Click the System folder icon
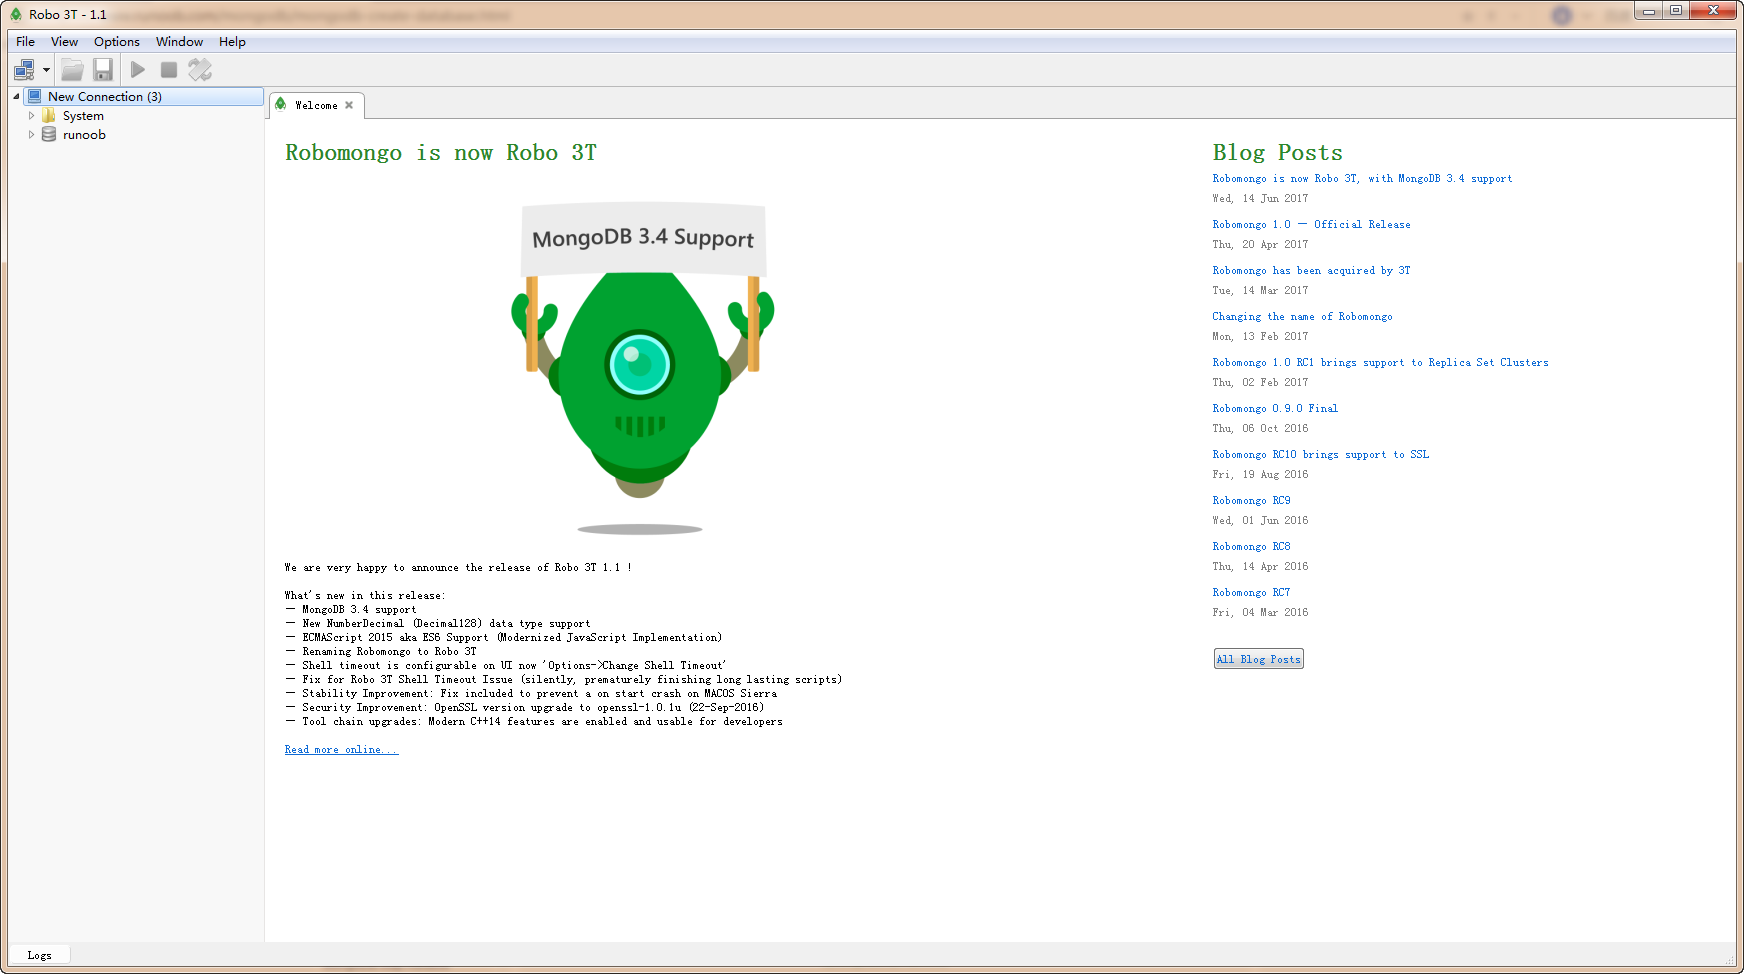1744x974 pixels. point(48,116)
